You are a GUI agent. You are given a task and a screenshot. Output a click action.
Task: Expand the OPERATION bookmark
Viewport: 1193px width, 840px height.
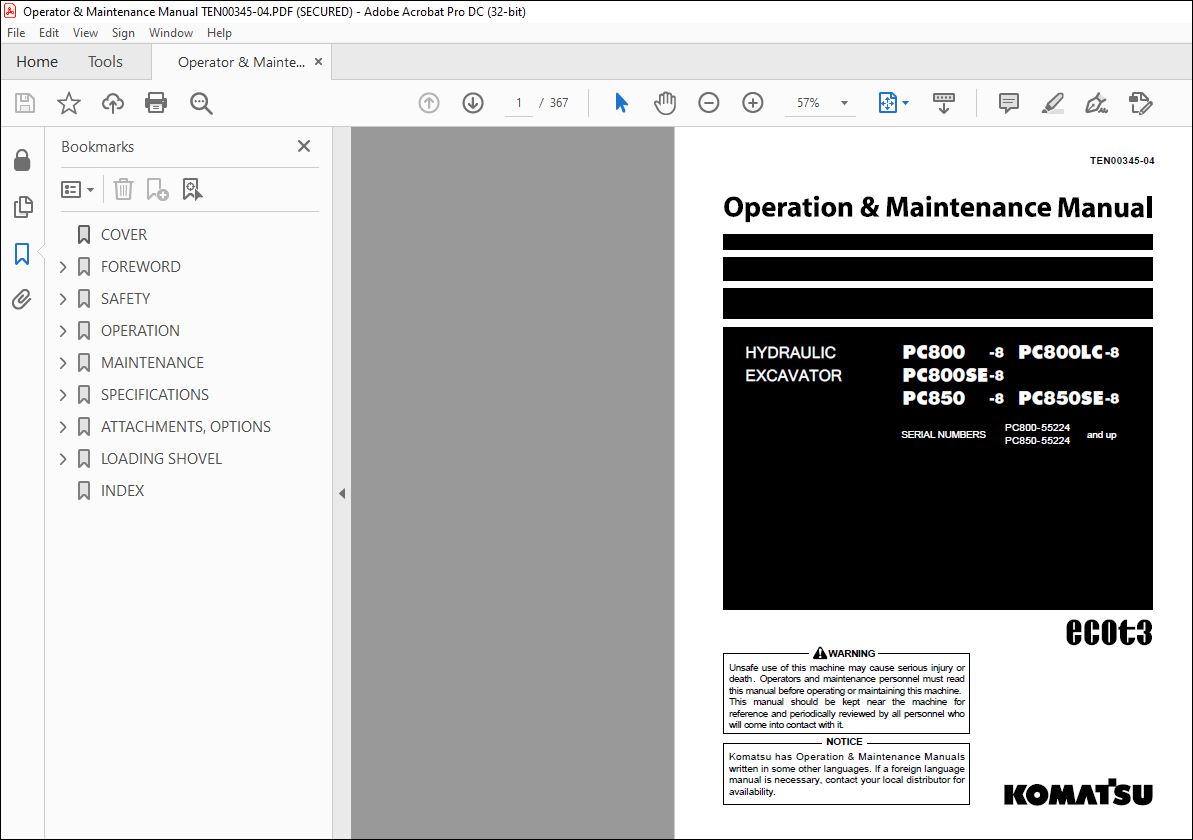click(x=63, y=331)
